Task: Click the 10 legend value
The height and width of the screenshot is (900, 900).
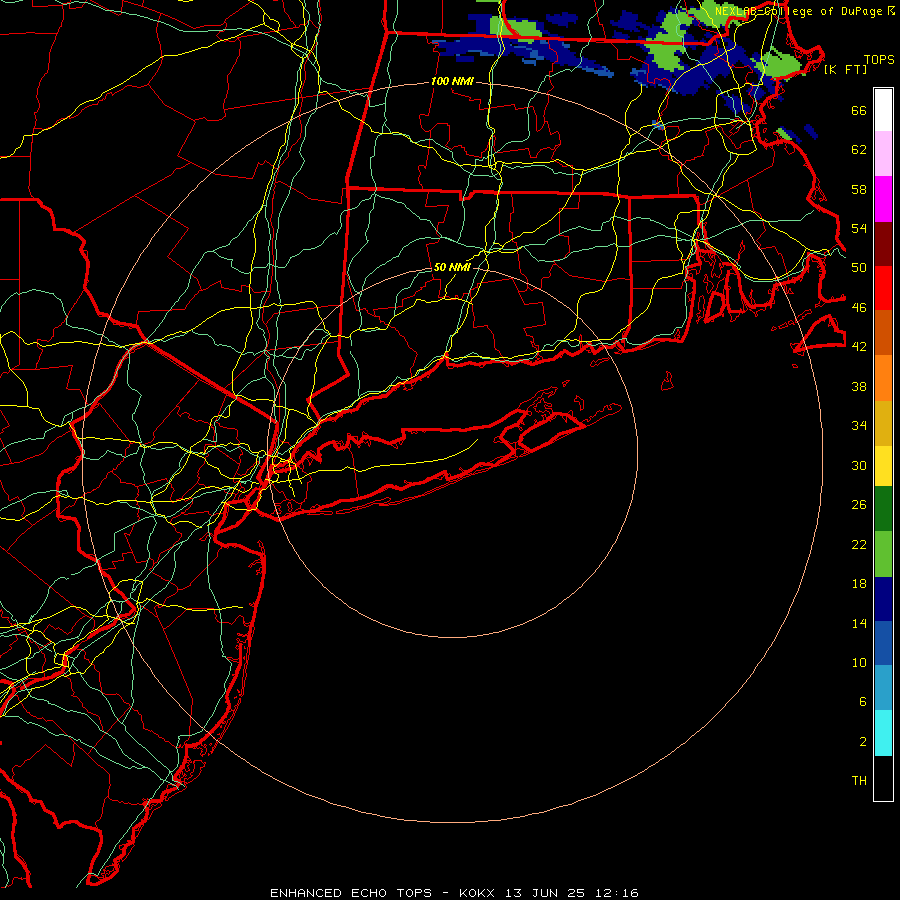Action: tap(859, 662)
